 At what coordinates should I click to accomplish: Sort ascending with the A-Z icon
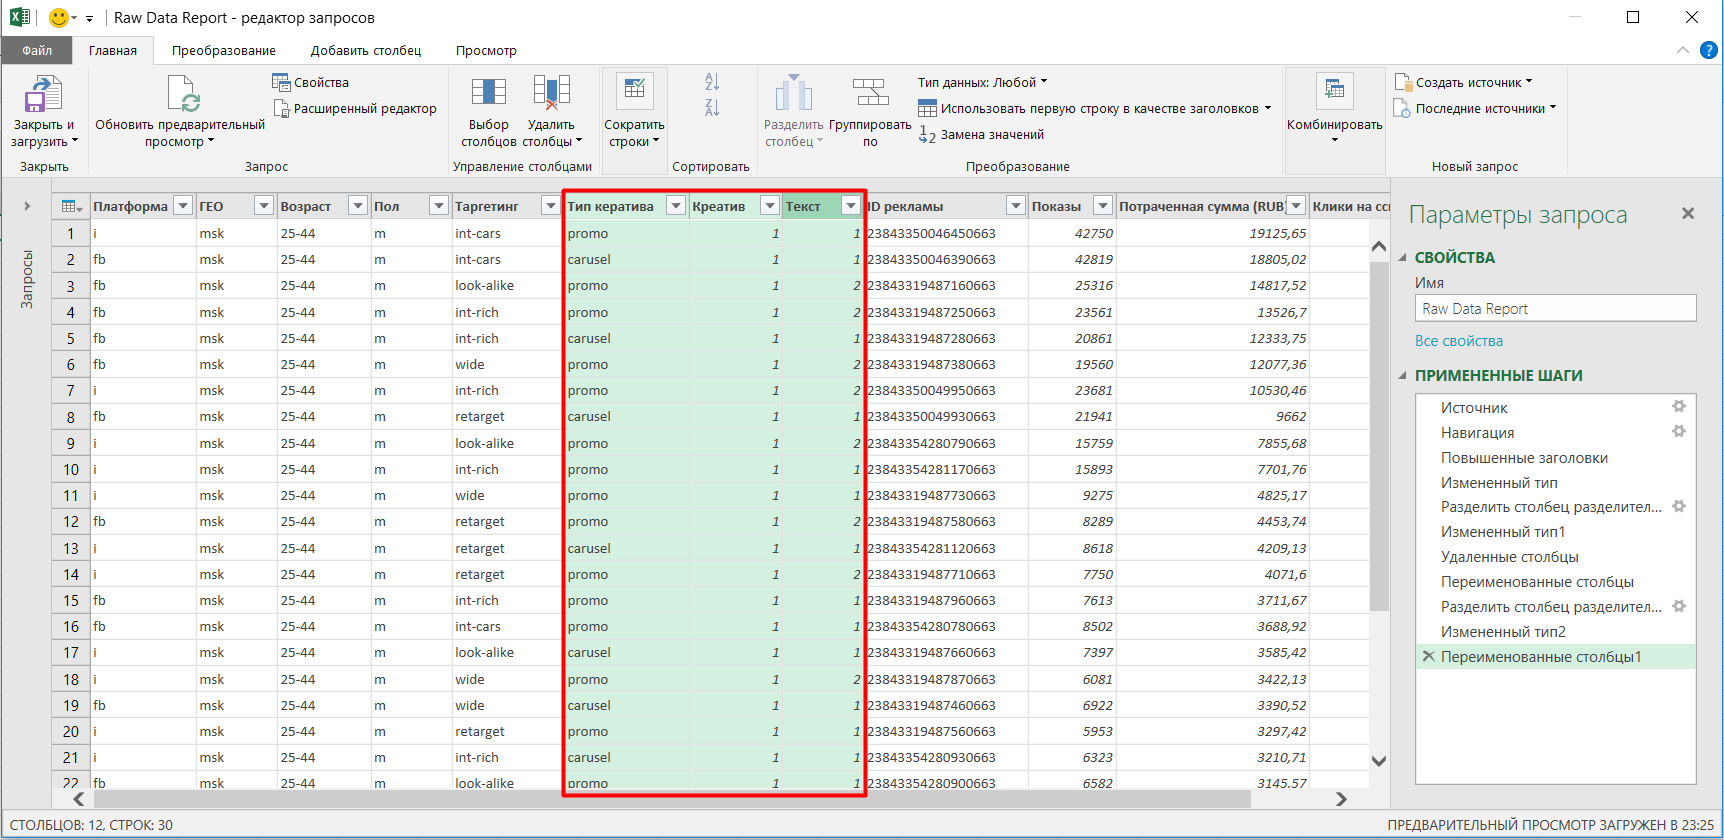712,82
